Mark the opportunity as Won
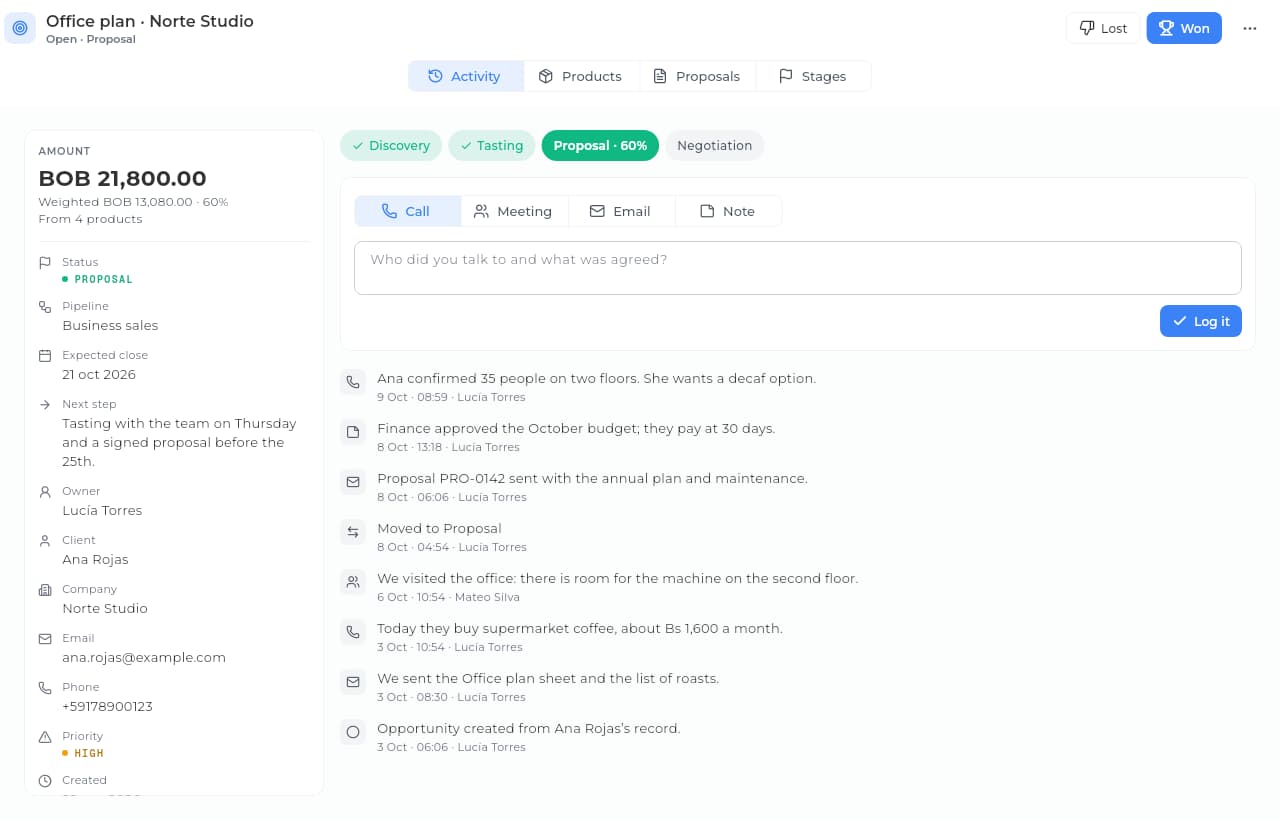This screenshot has height=820, width=1280. pos(1184,28)
